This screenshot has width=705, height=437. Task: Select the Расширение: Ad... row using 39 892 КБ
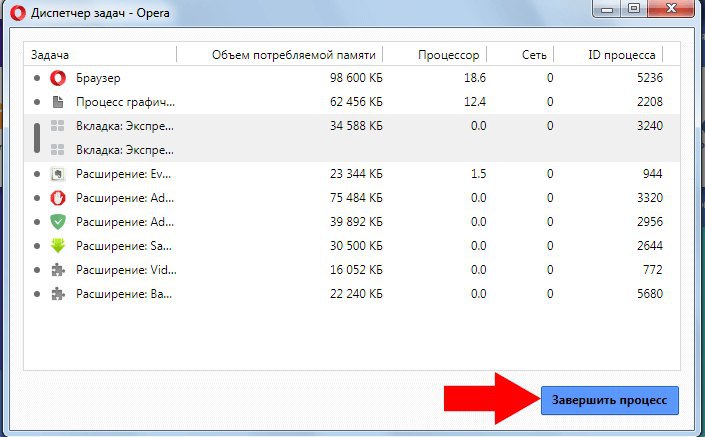coord(352,222)
